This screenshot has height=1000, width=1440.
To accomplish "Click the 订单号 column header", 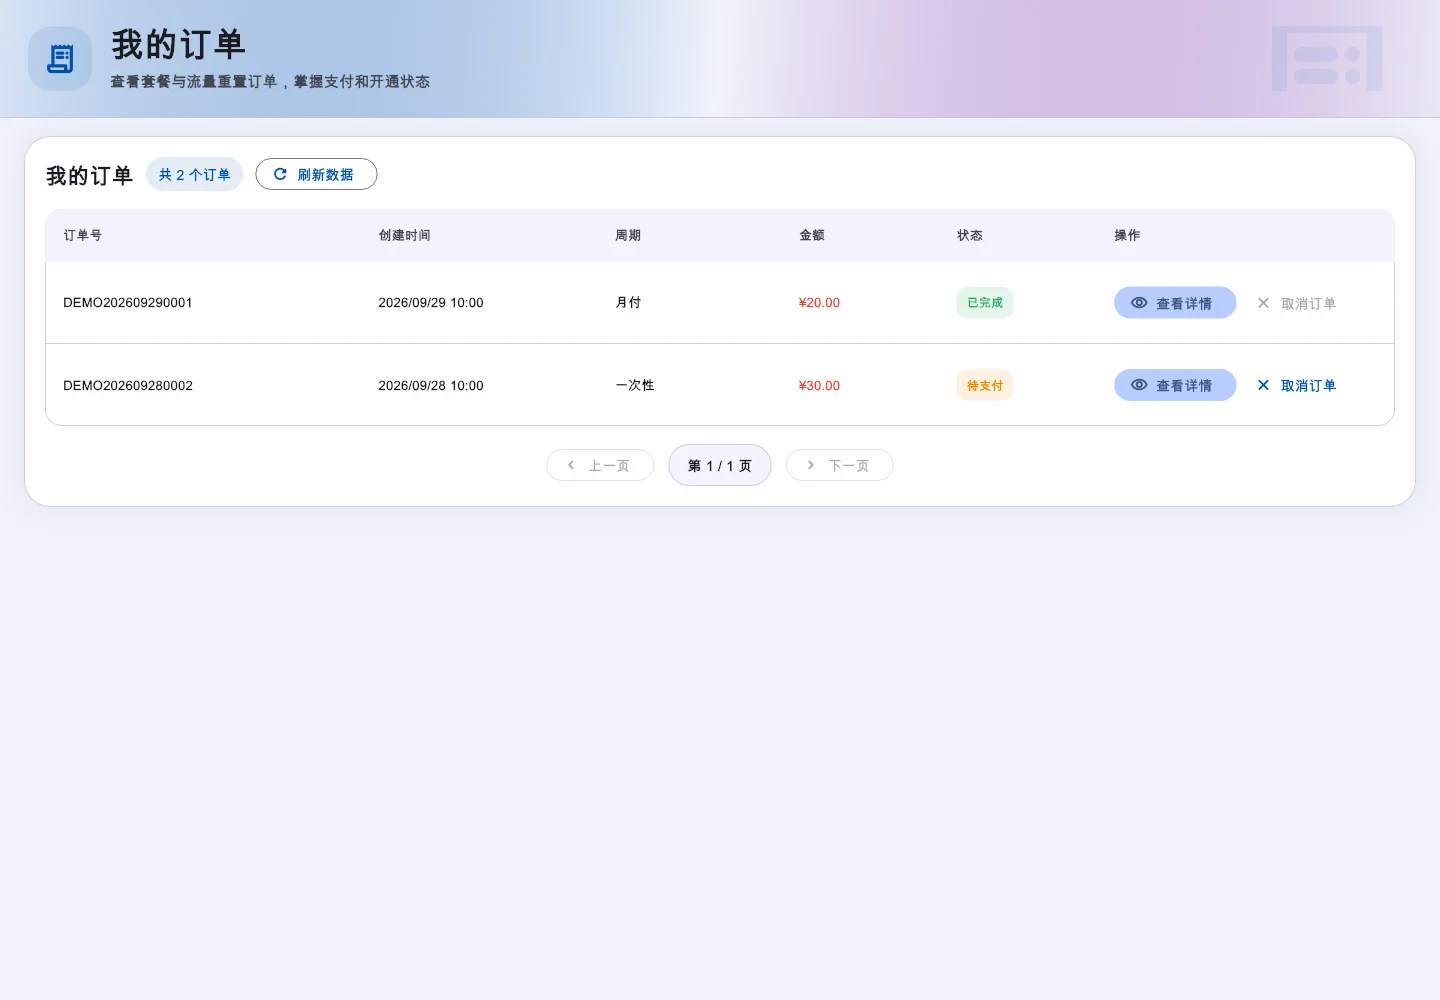I will 83,235.
